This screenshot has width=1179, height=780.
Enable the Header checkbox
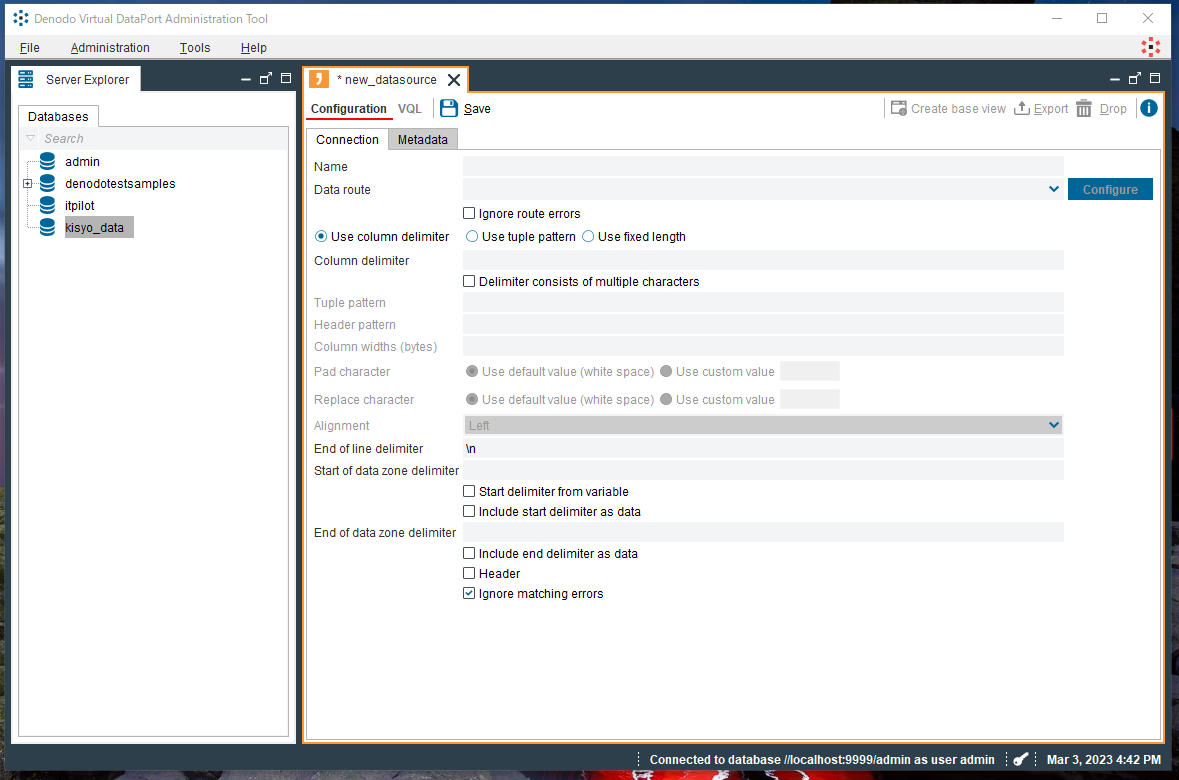469,573
